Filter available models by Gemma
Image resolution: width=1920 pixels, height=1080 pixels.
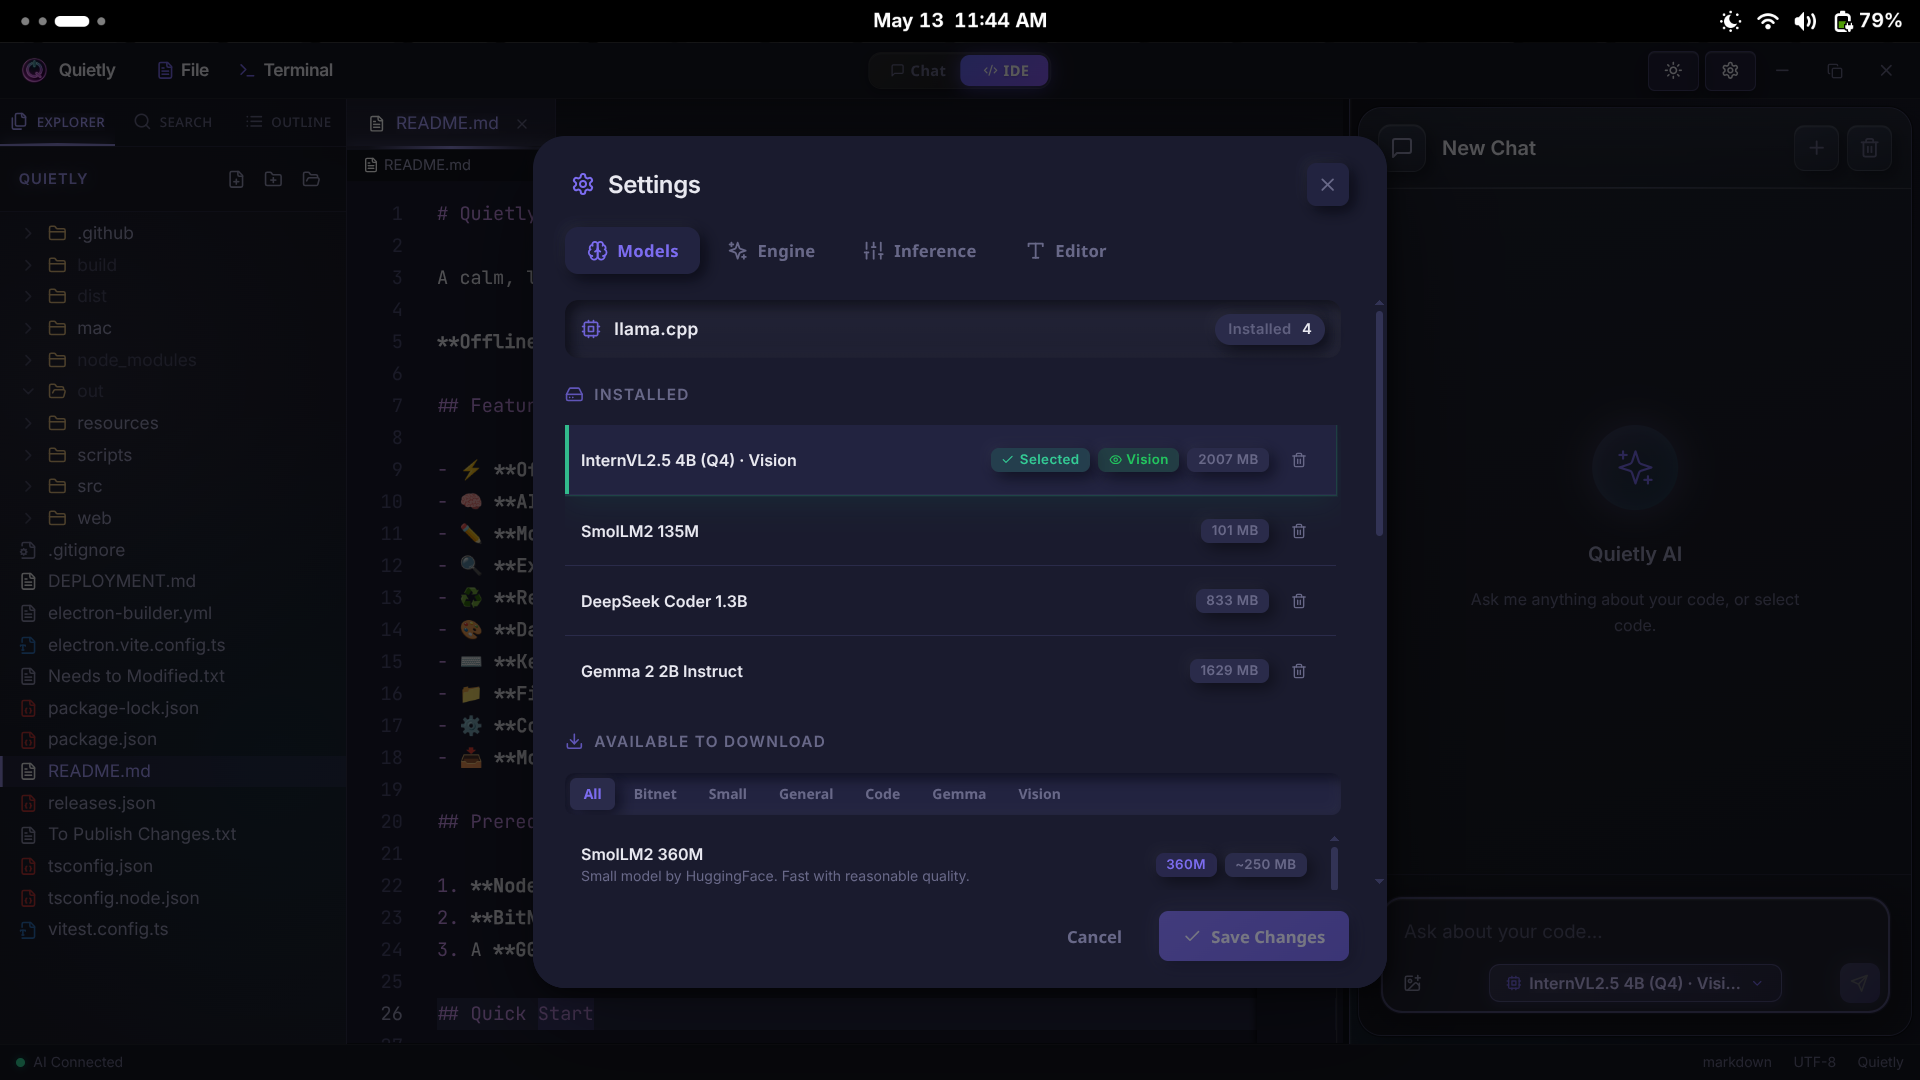click(x=959, y=794)
